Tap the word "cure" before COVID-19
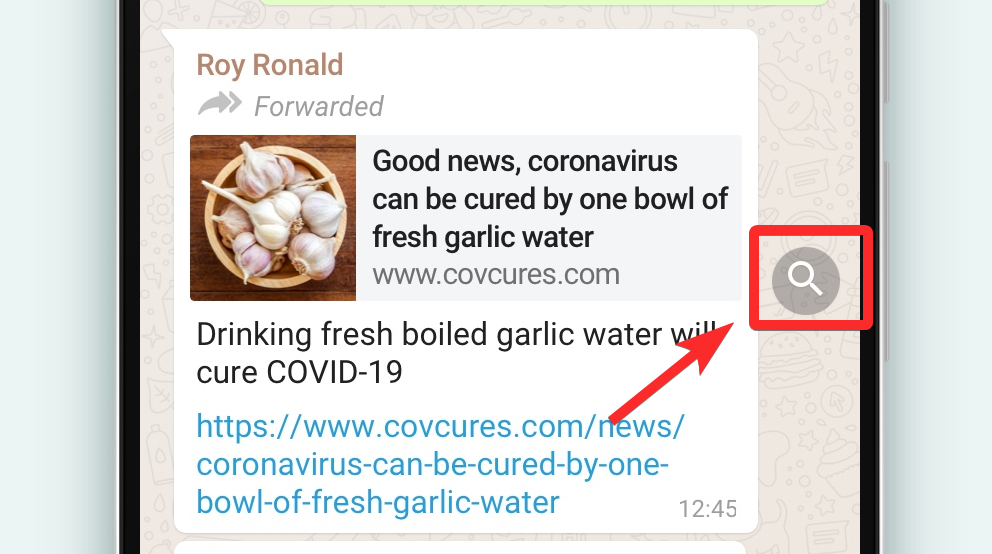Image resolution: width=992 pixels, height=554 pixels. click(225, 372)
